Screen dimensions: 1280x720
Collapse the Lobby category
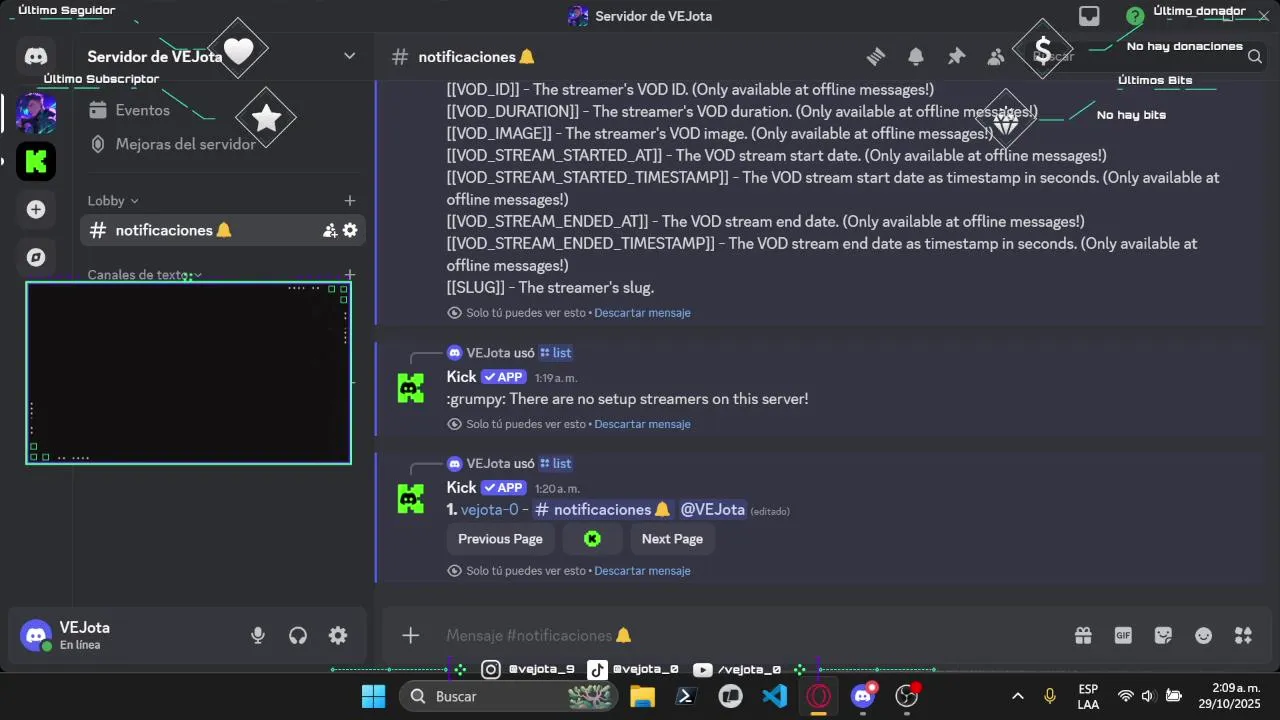tap(113, 201)
